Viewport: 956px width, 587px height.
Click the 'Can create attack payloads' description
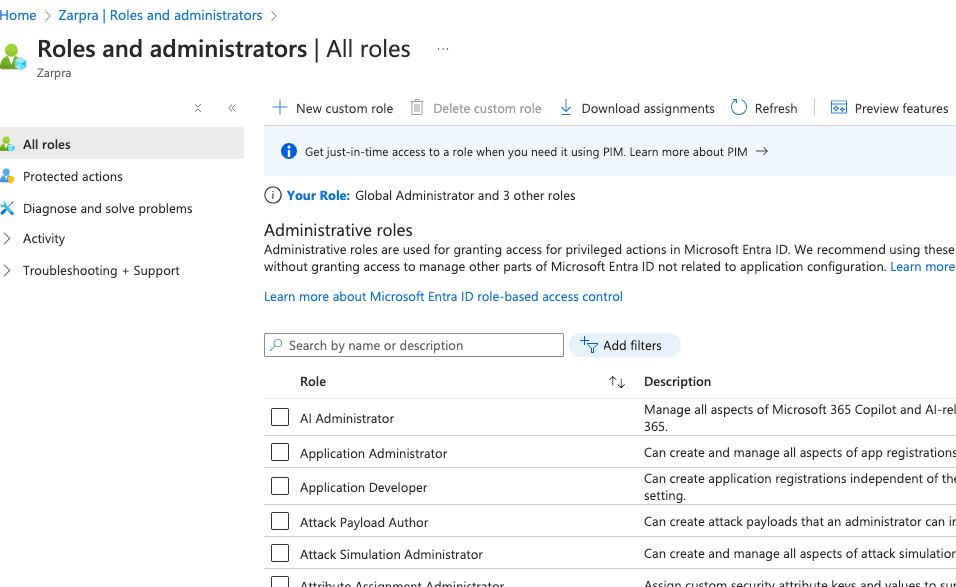click(800, 521)
